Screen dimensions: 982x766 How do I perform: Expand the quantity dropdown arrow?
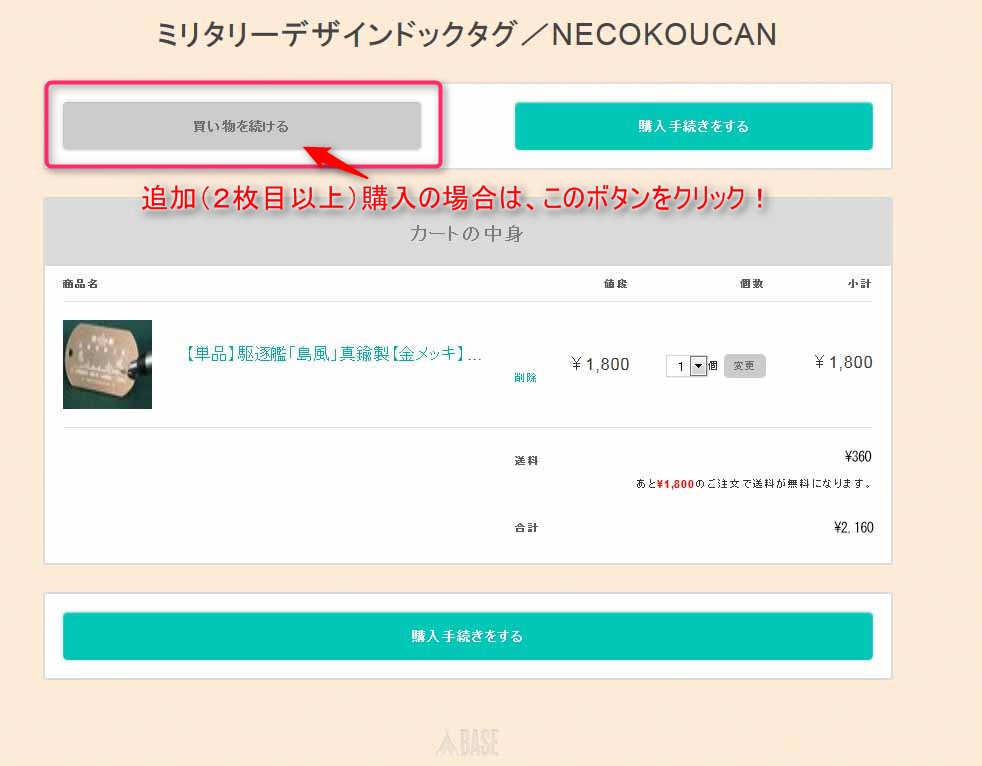(698, 366)
